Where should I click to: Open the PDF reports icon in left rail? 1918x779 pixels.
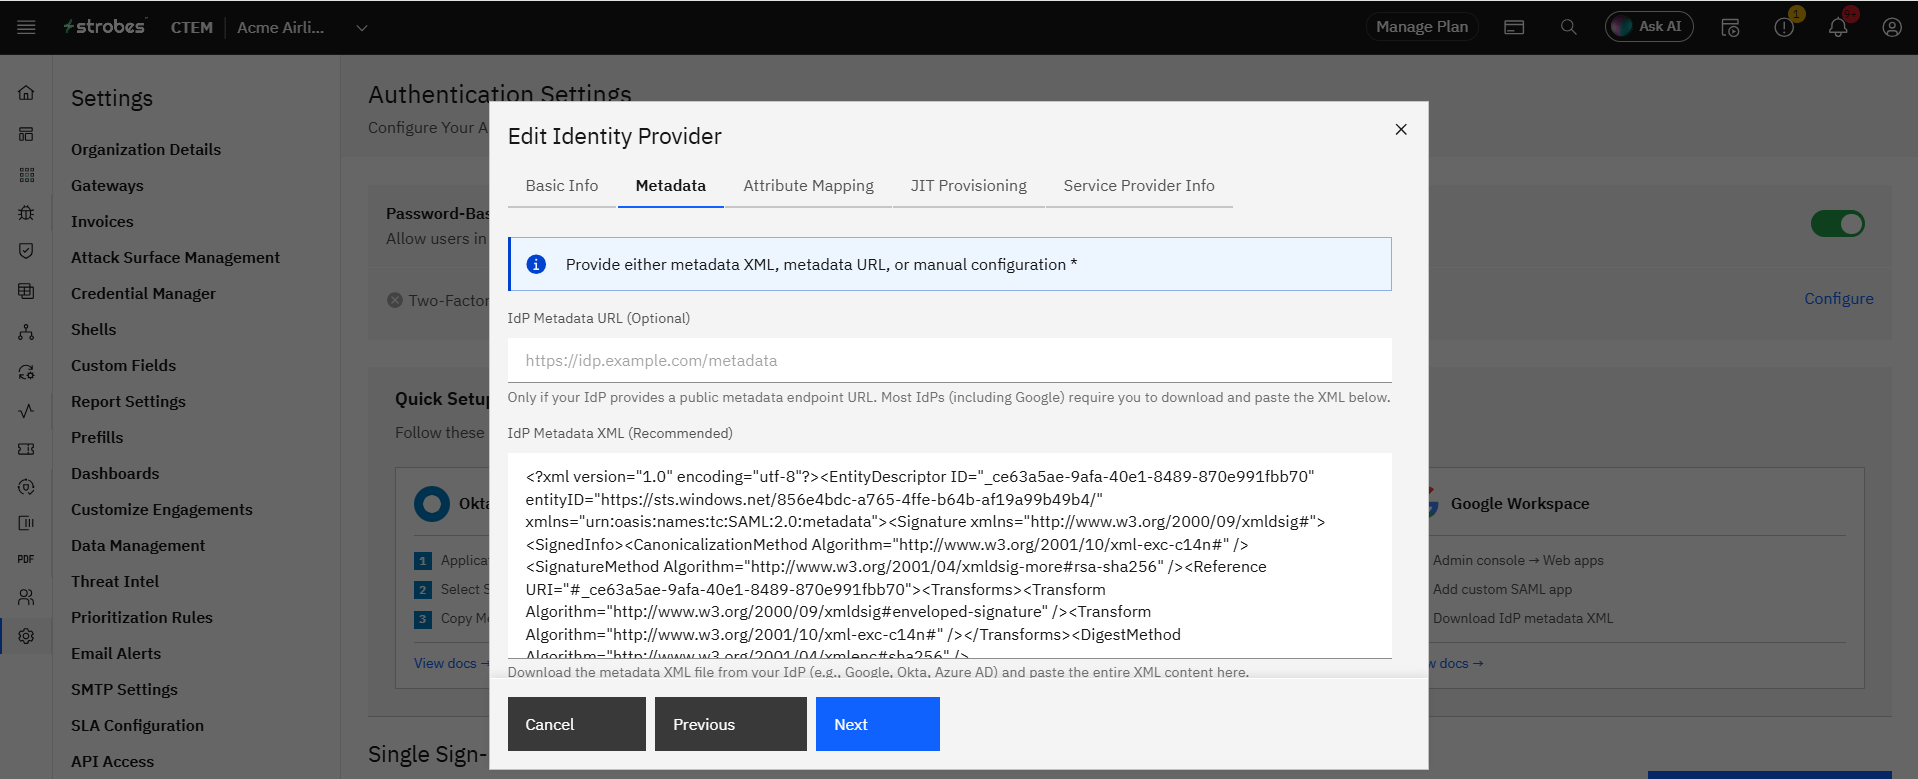26,559
